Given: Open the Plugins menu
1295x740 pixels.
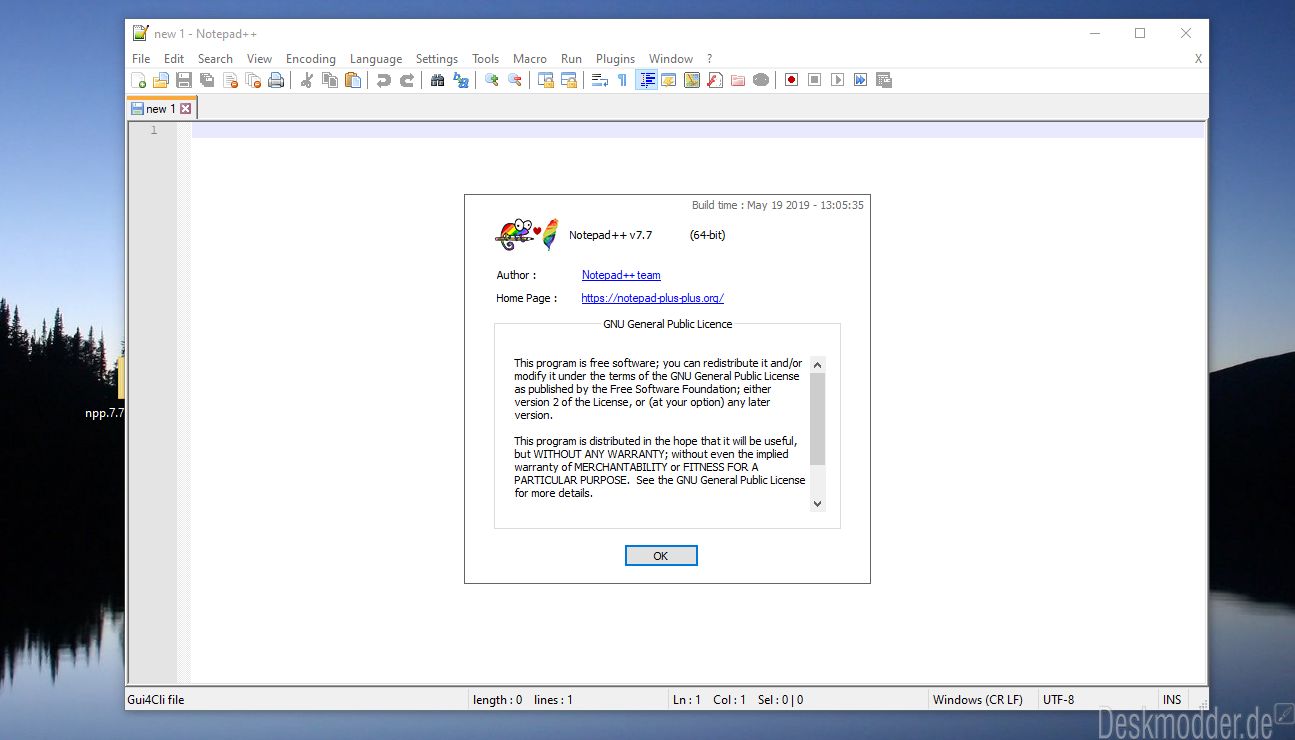Looking at the screenshot, I should click(616, 59).
